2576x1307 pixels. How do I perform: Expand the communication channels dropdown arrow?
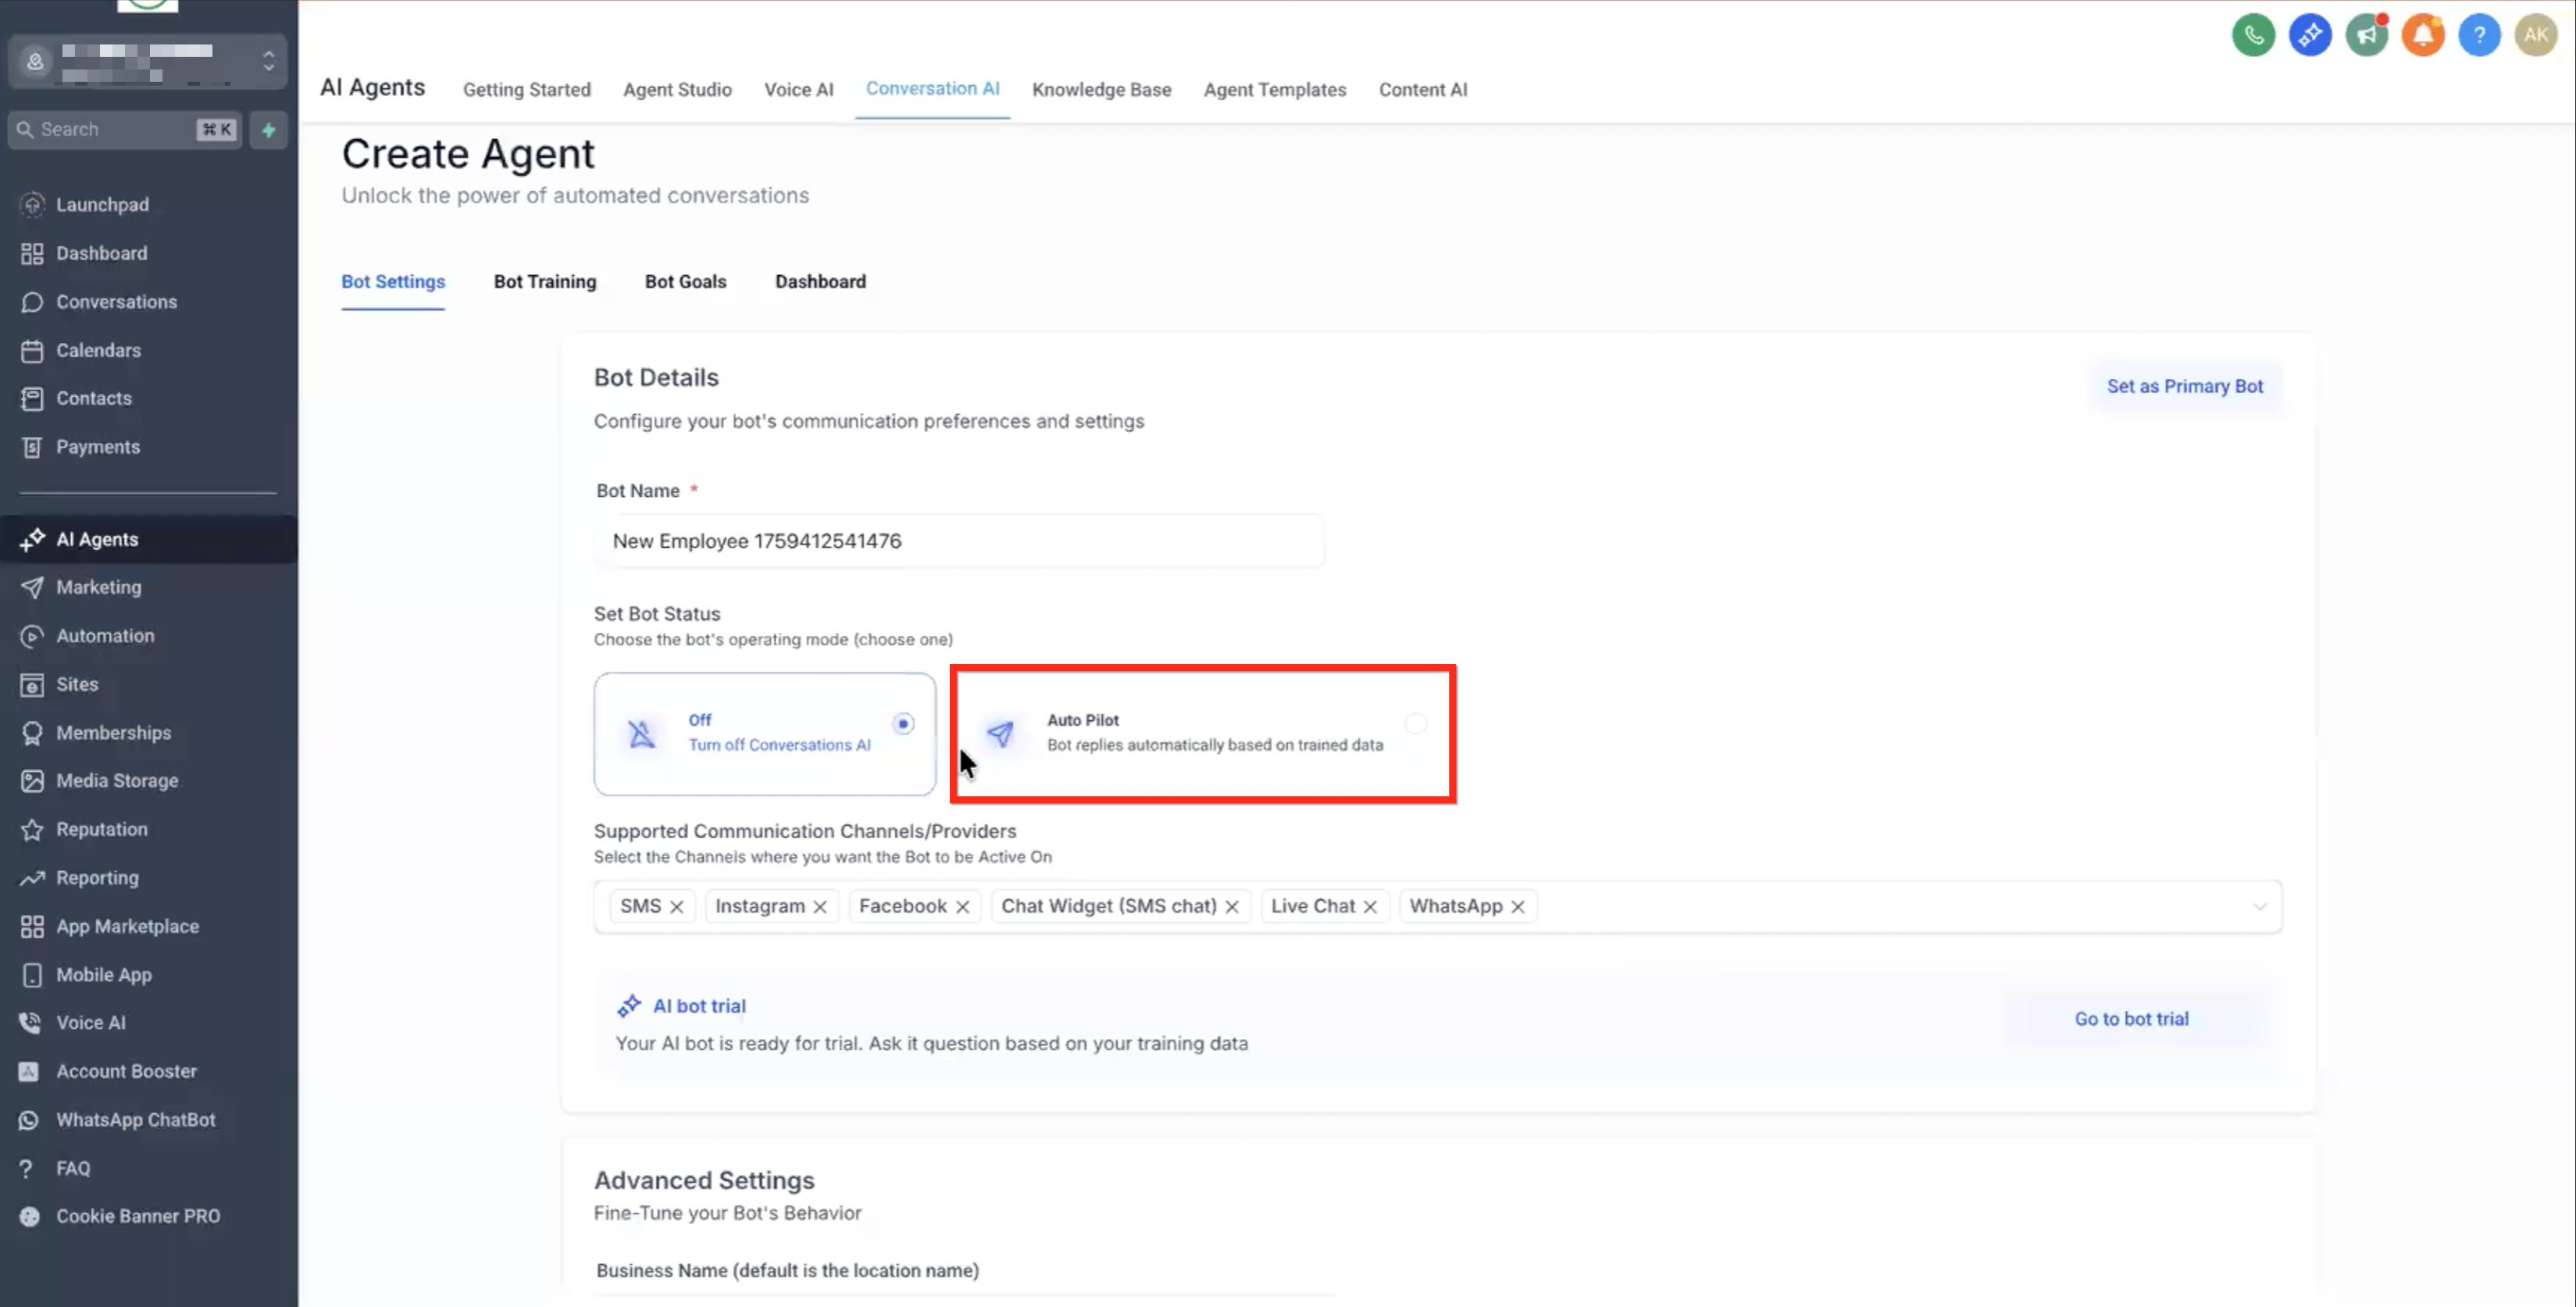[2259, 906]
